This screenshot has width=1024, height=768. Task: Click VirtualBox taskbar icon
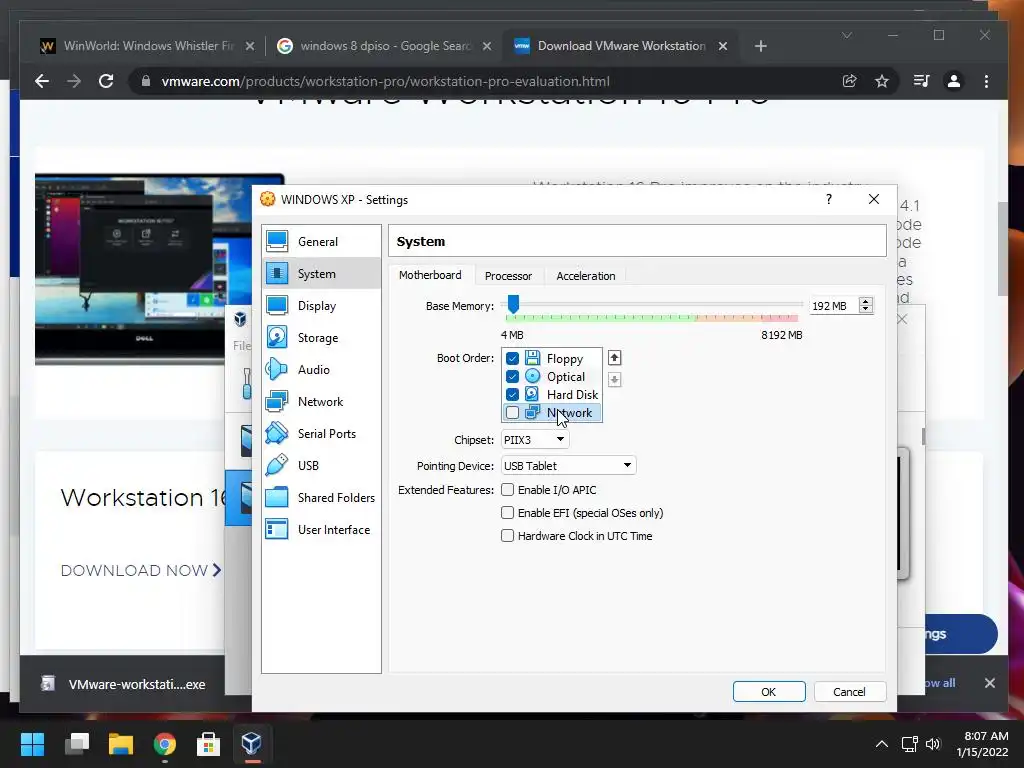[x=251, y=743]
